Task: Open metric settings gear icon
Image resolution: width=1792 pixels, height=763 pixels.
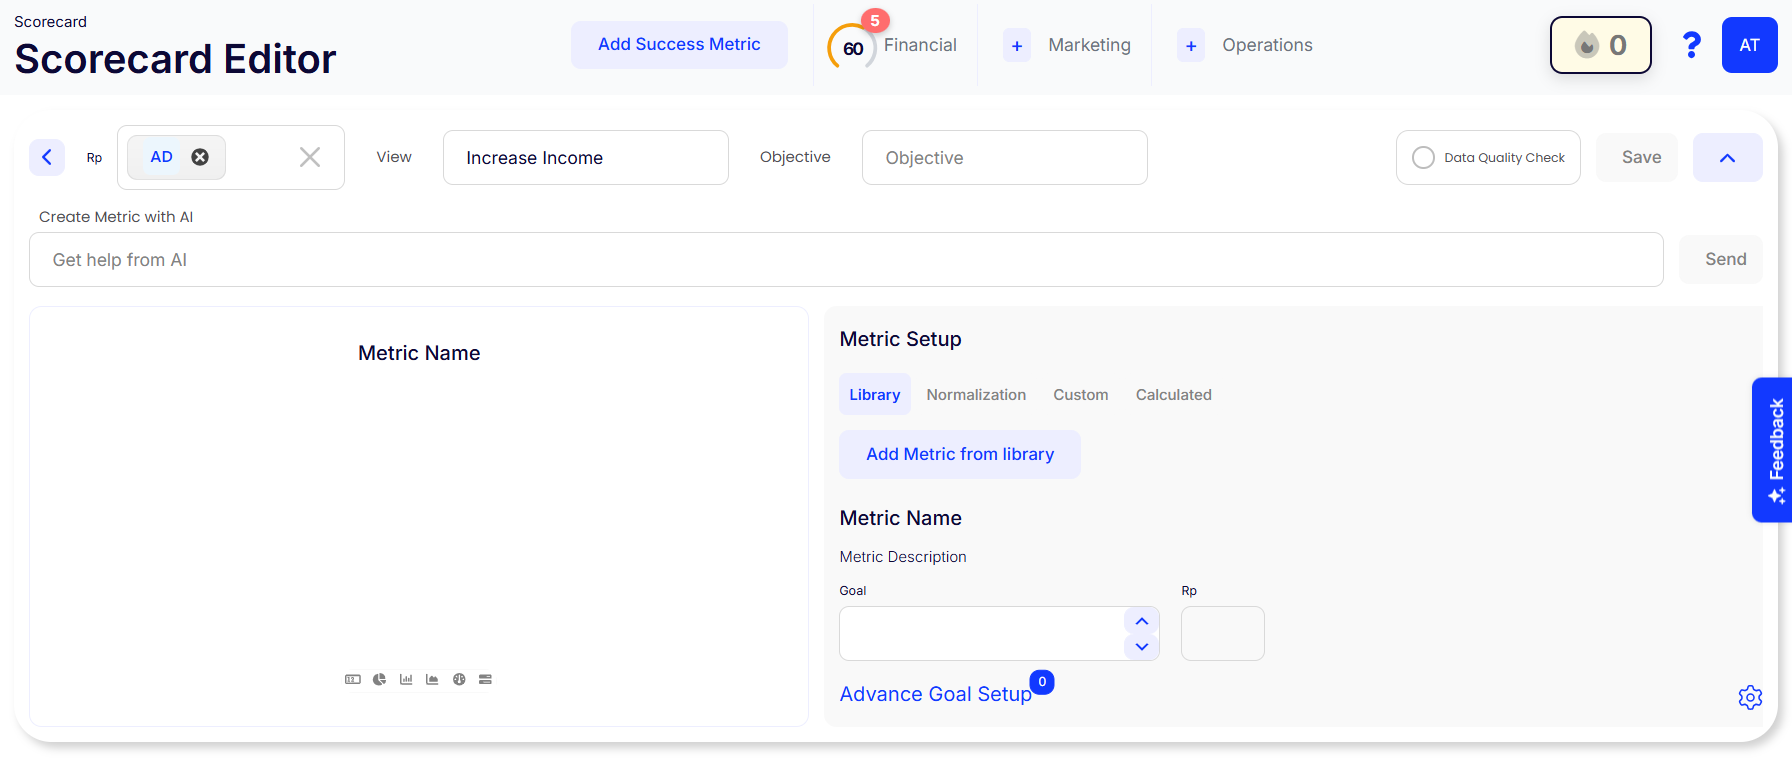Action: point(1750,697)
